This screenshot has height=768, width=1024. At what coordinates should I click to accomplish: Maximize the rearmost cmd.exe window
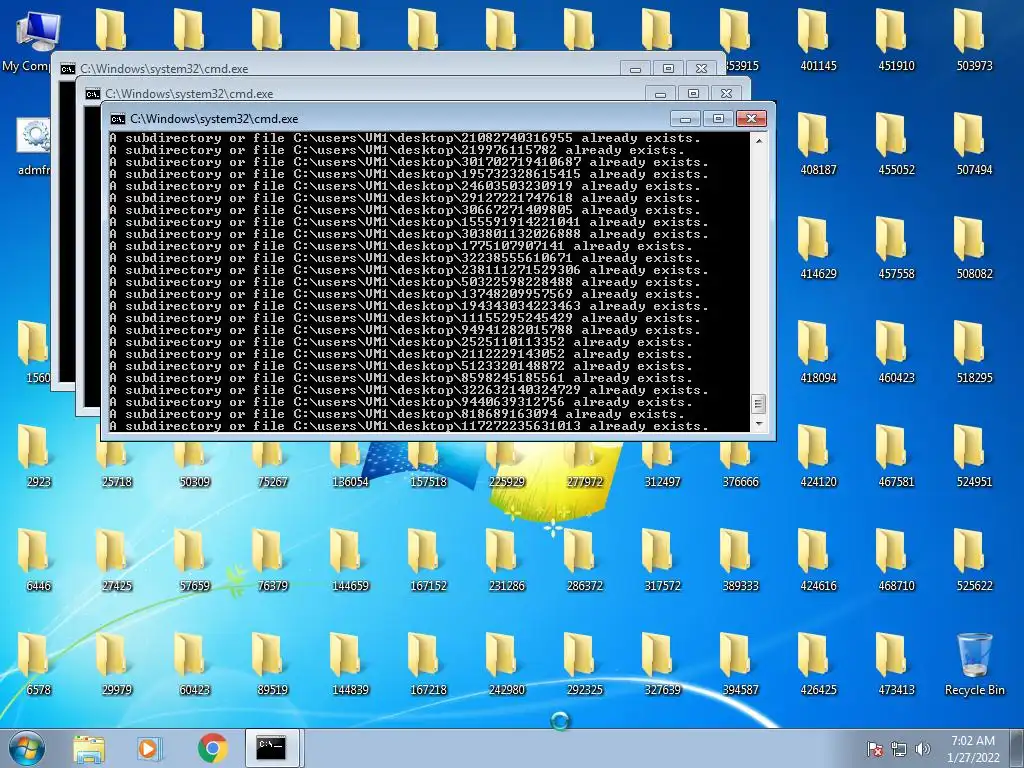(x=668, y=69)
